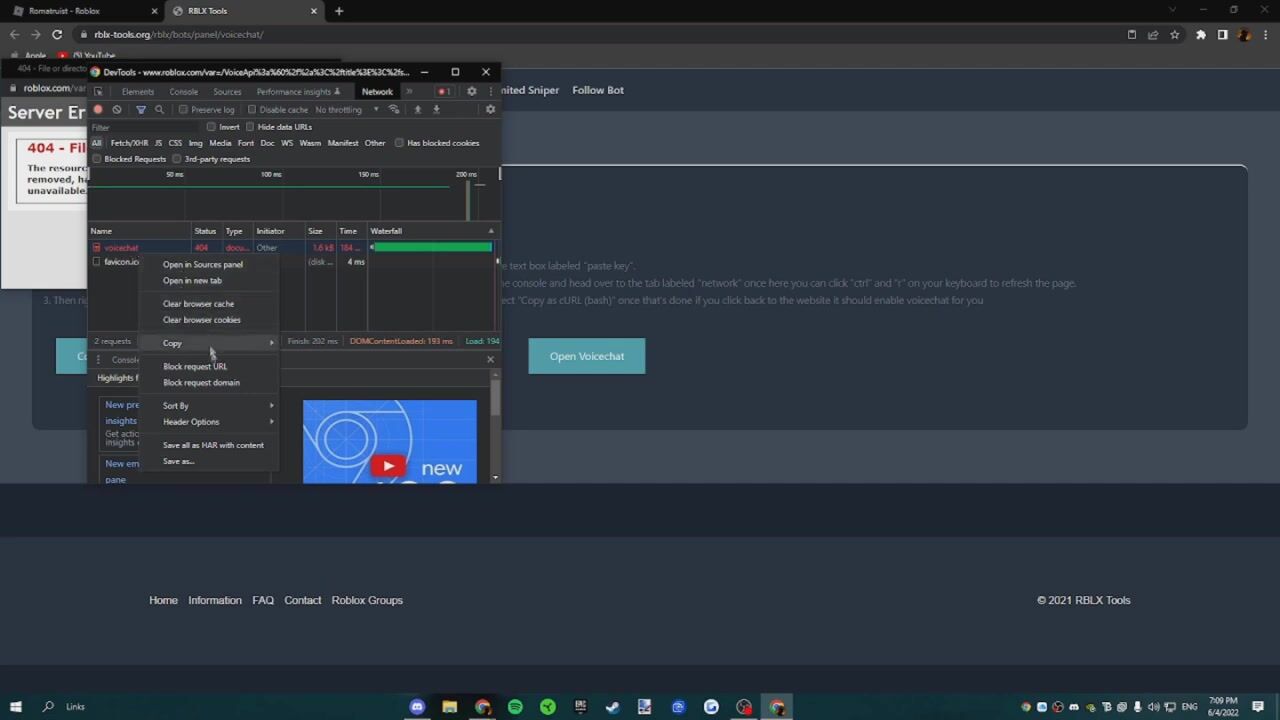The image size is (1280, 720).
Task: Switch to the Sources tab
Action: (x=227, y=92)
